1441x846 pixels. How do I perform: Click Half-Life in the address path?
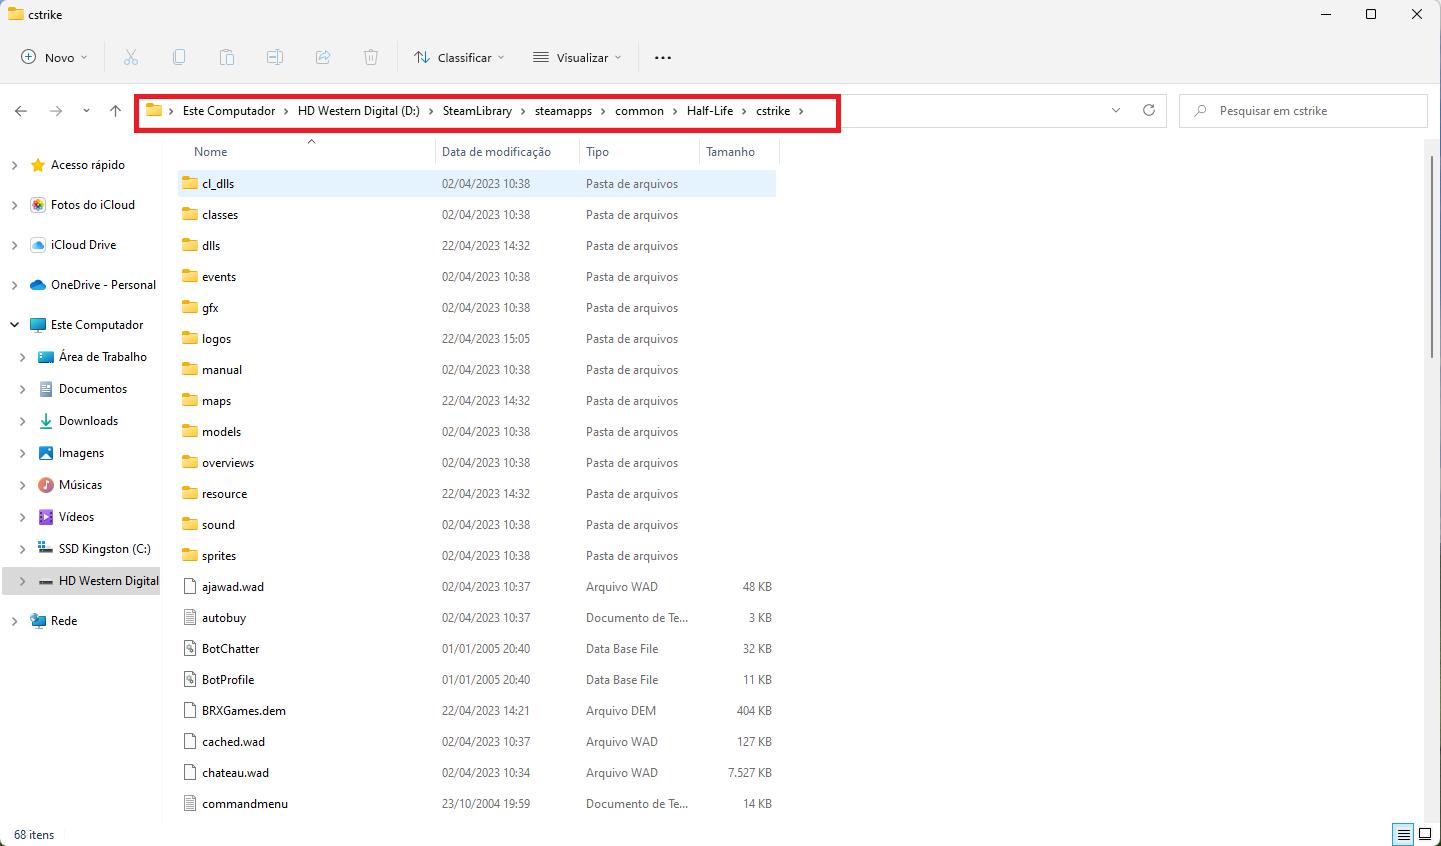point(710,111)
